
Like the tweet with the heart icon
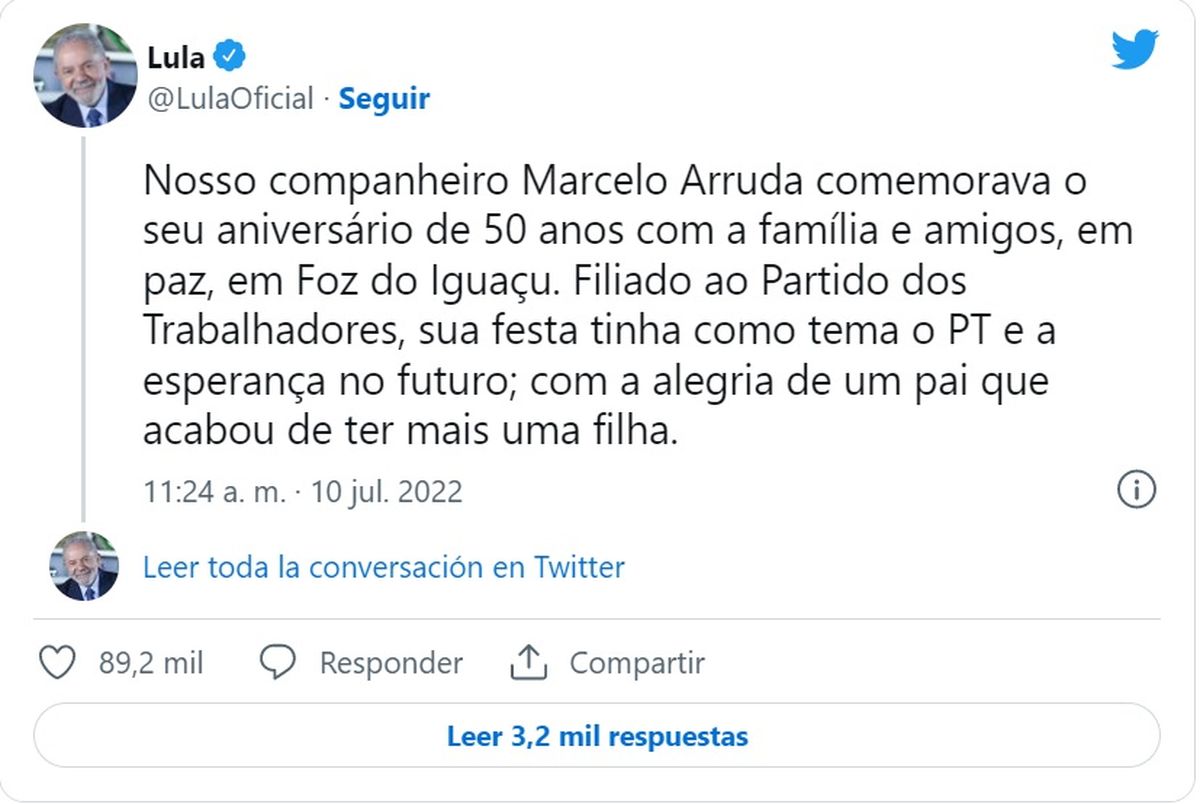(x=57, y=662)
